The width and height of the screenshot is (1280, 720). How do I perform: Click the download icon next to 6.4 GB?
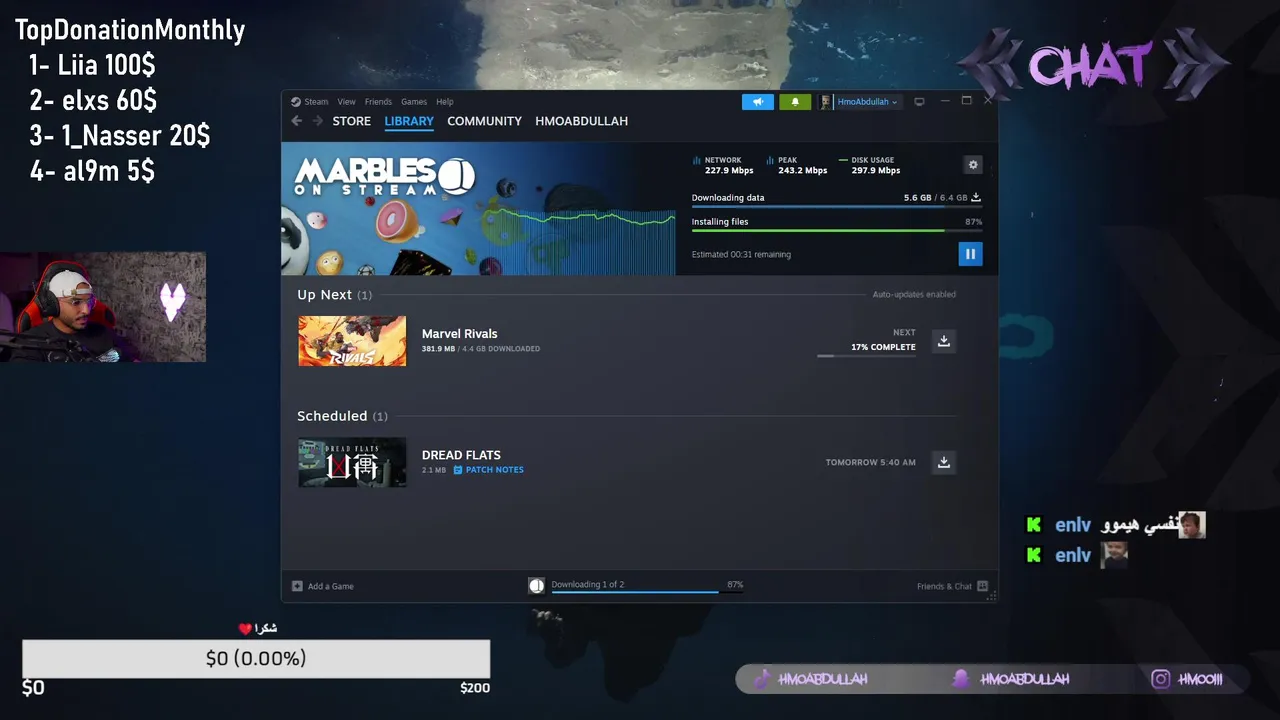tap(976, 198)
